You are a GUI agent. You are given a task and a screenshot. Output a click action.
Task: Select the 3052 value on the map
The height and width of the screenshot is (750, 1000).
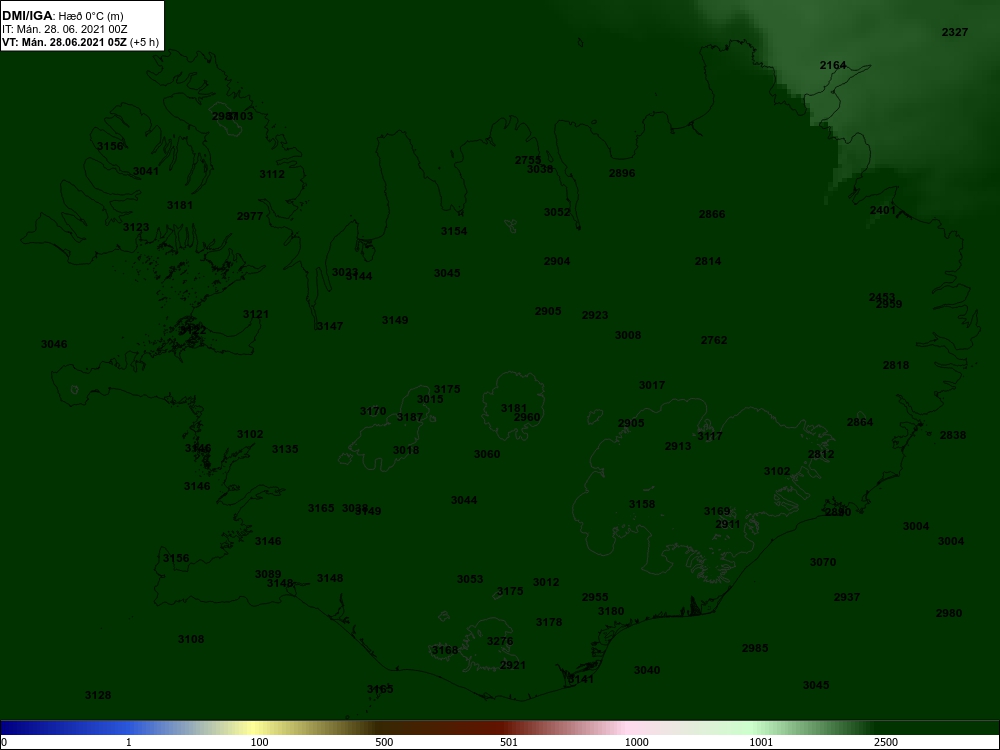point(557,212)
